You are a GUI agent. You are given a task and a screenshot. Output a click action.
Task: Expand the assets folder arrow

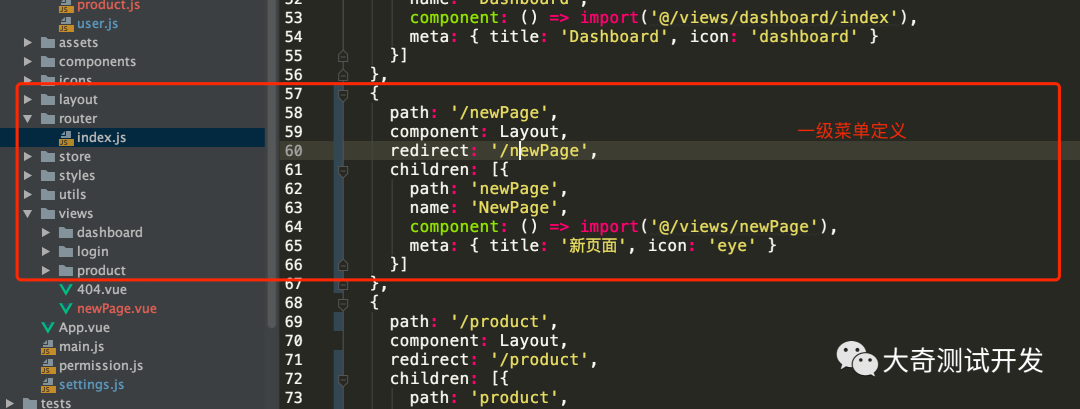pos(28,43)
